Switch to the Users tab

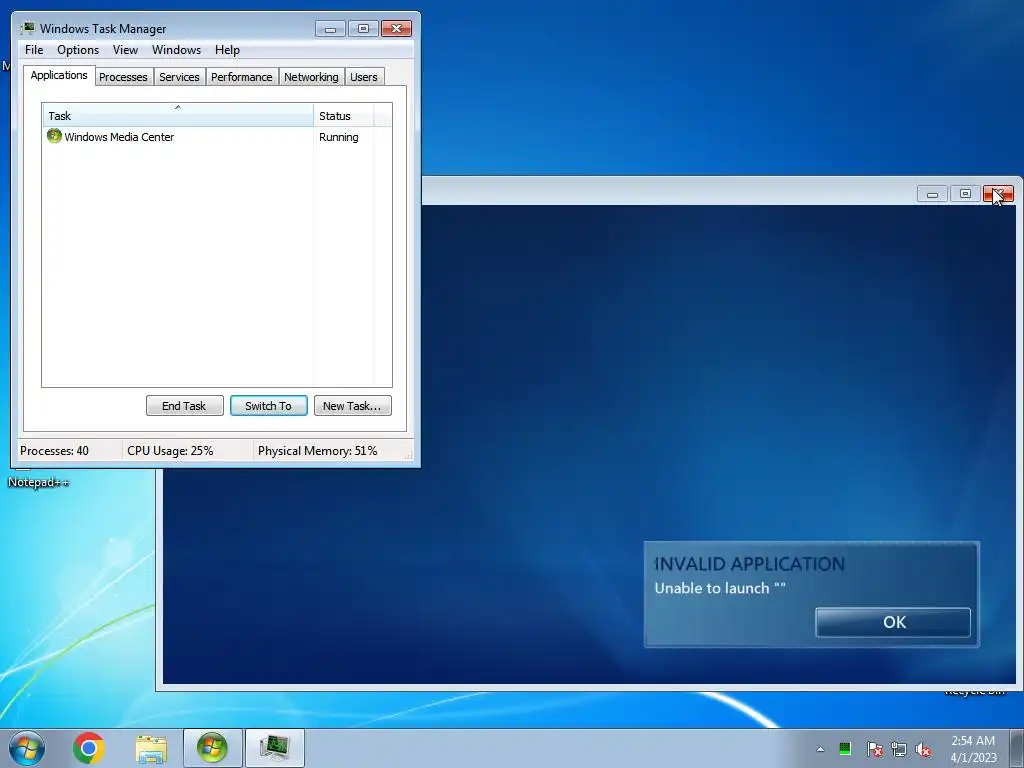(x=364, y=77)
